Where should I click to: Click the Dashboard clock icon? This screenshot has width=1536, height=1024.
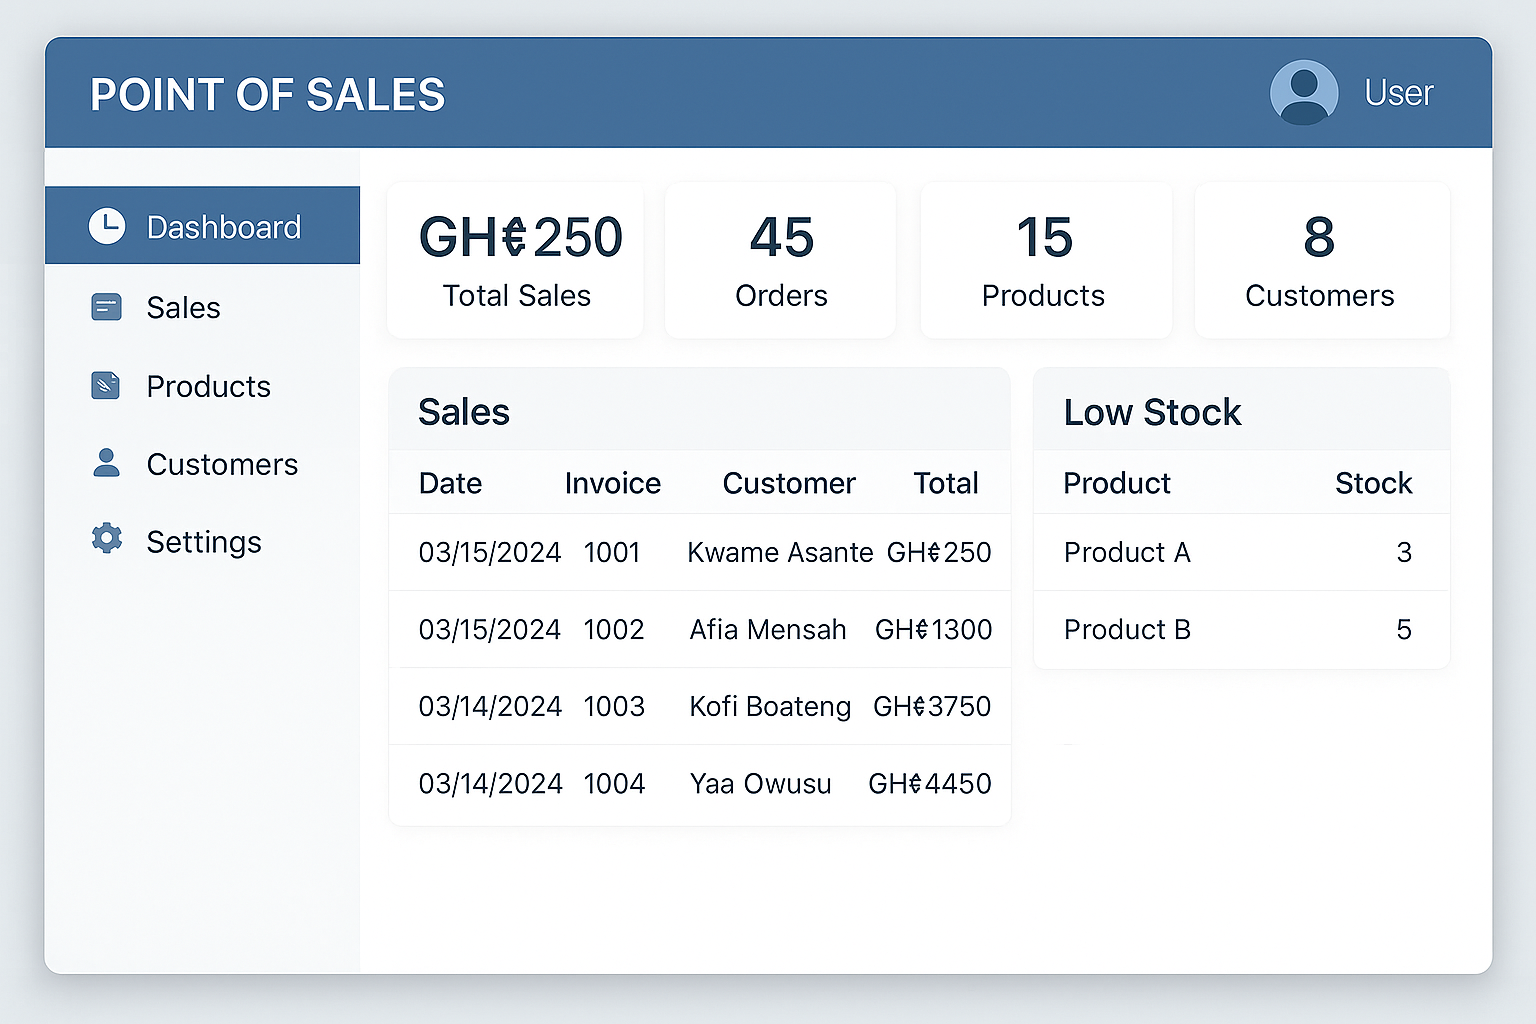coord(107,227)
